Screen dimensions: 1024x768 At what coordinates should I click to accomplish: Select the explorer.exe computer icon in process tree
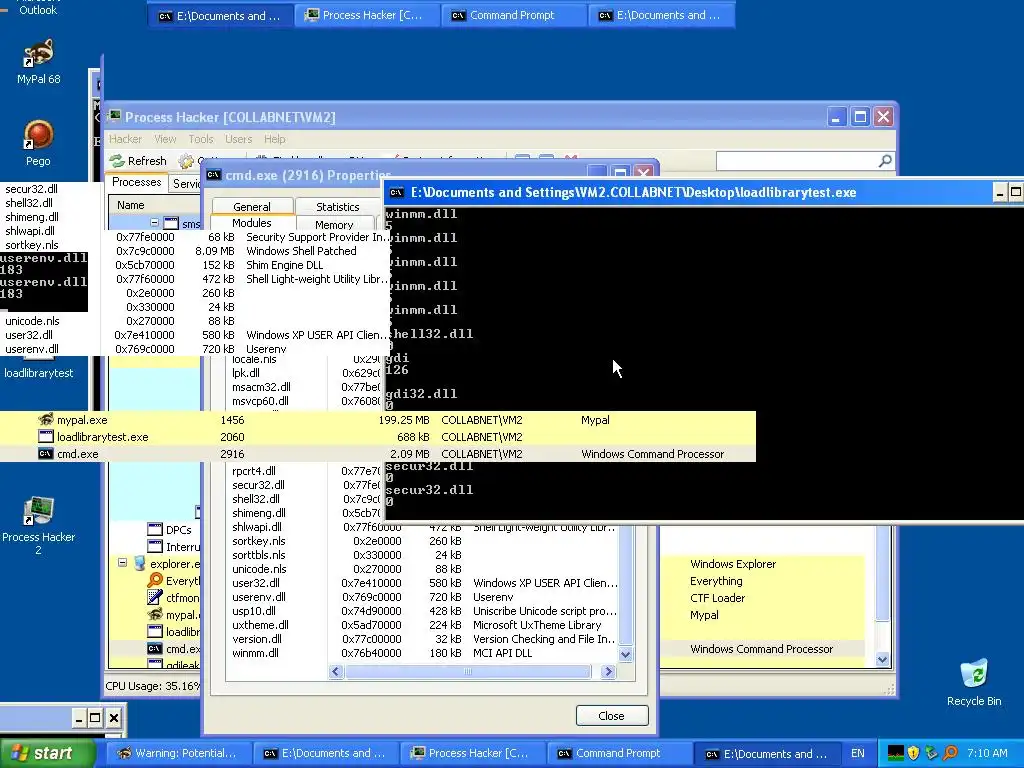[x=140, y=564]
